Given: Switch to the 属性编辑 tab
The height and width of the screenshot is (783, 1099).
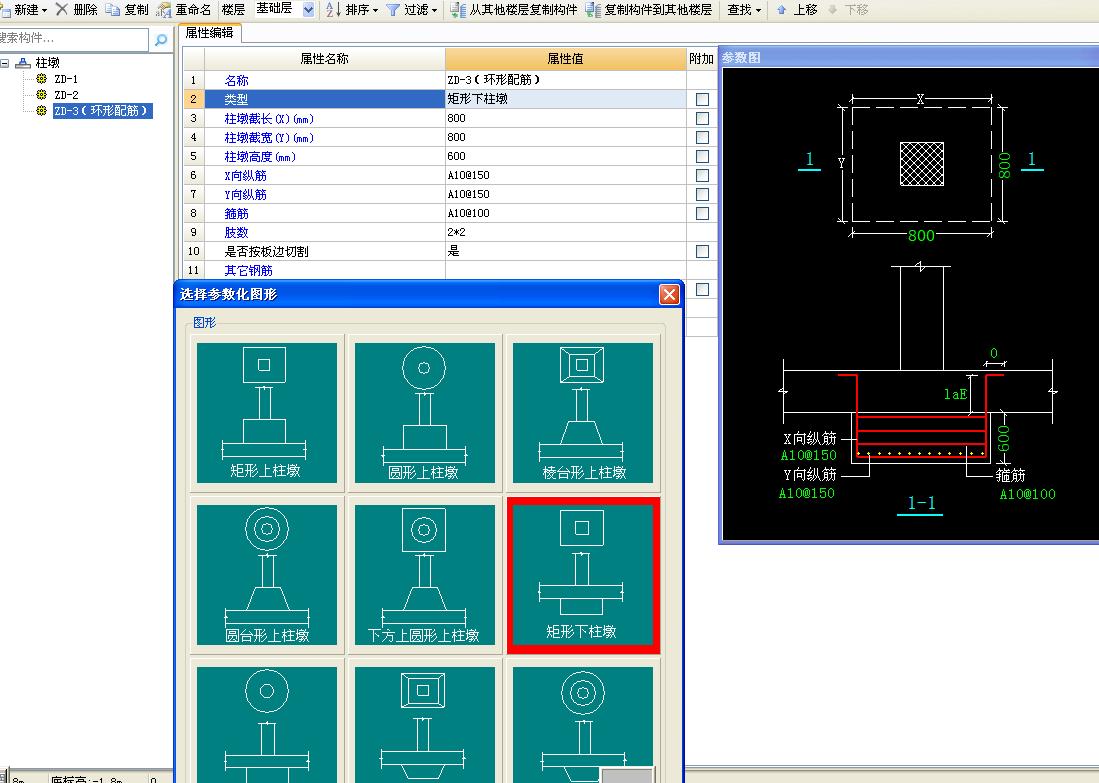Looking at the screenshot, I should pos(210,33).
